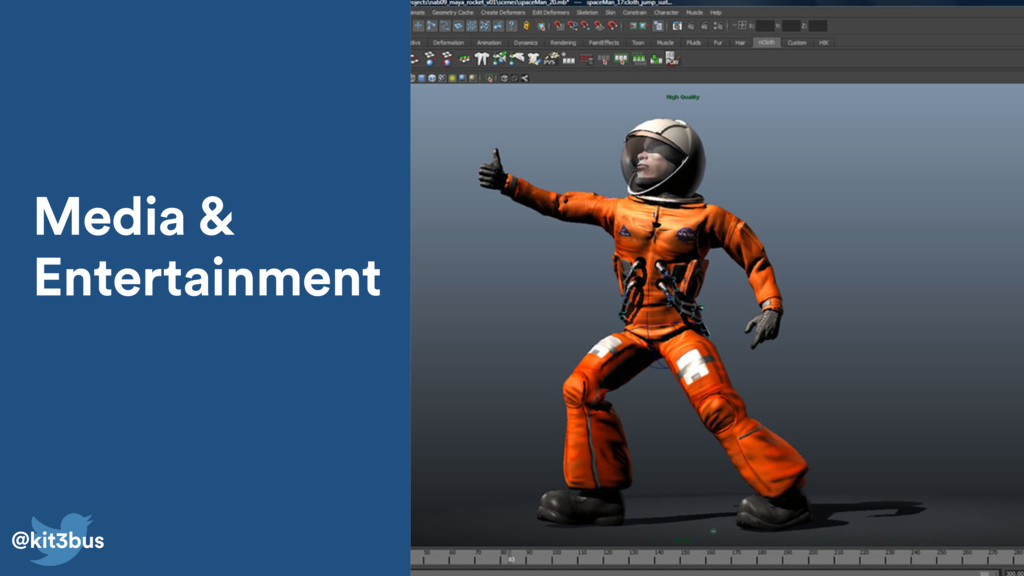The width and height of the screenshot is (1024, 576).
Task: Open the Create Deformers menu
Action: click(x=503, y=12)
